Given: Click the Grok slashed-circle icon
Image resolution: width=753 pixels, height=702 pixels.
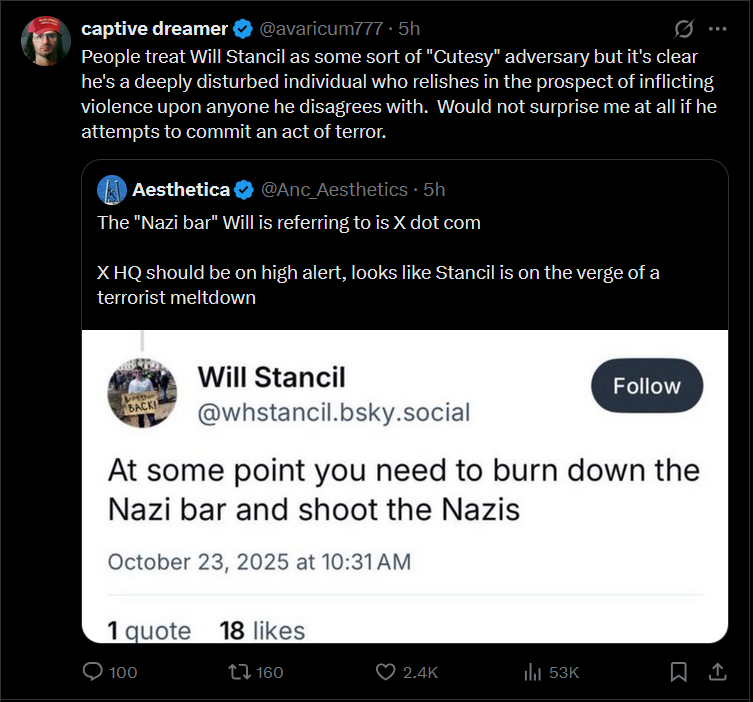Looking at the screenshot, I should click(x=683, y=29).
